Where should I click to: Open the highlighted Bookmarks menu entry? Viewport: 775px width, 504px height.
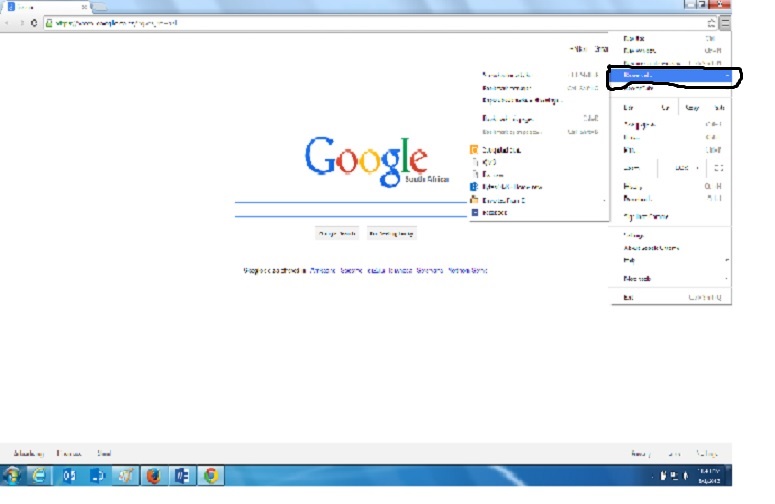(x=671, y=75)
